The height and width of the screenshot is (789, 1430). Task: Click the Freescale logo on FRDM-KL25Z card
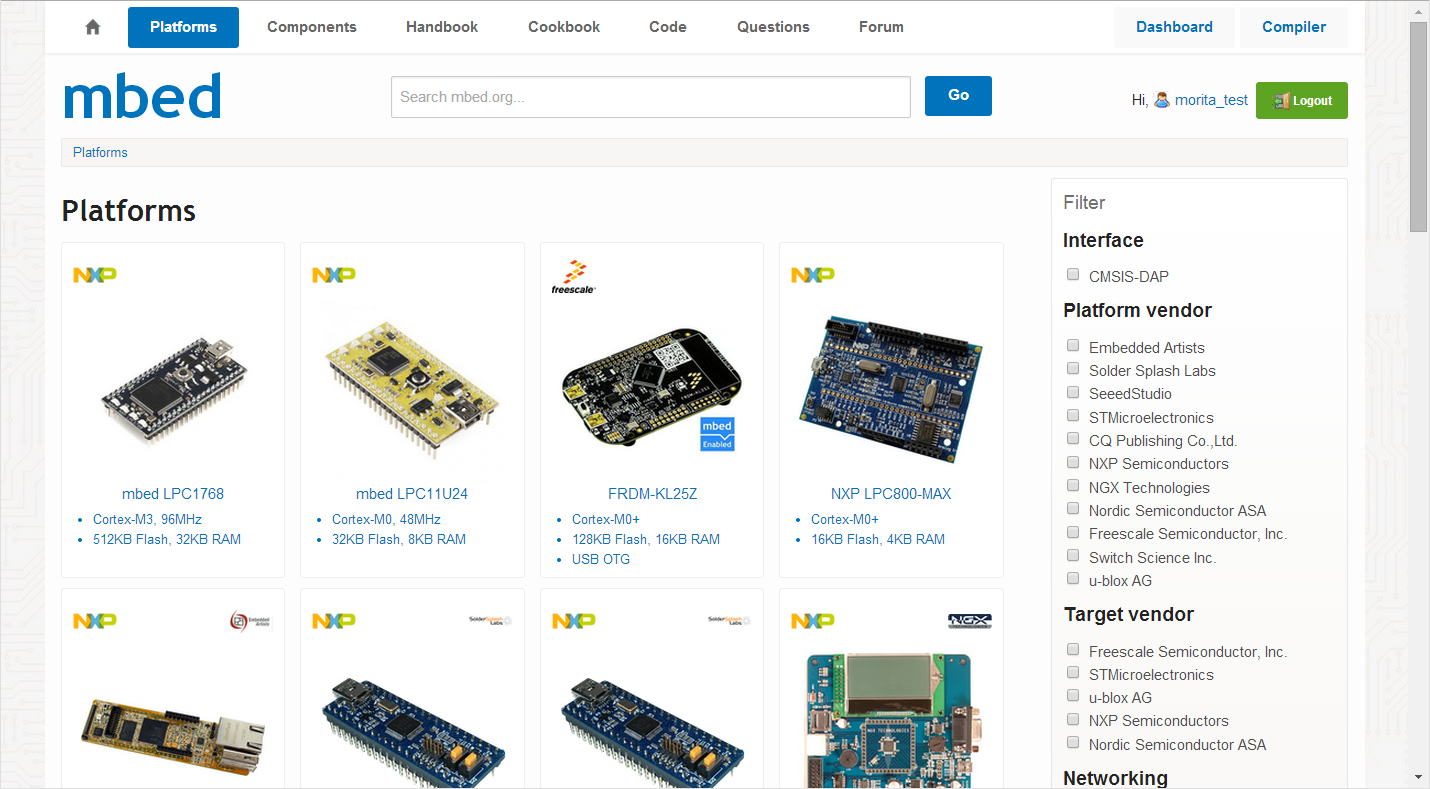point(574,277)
